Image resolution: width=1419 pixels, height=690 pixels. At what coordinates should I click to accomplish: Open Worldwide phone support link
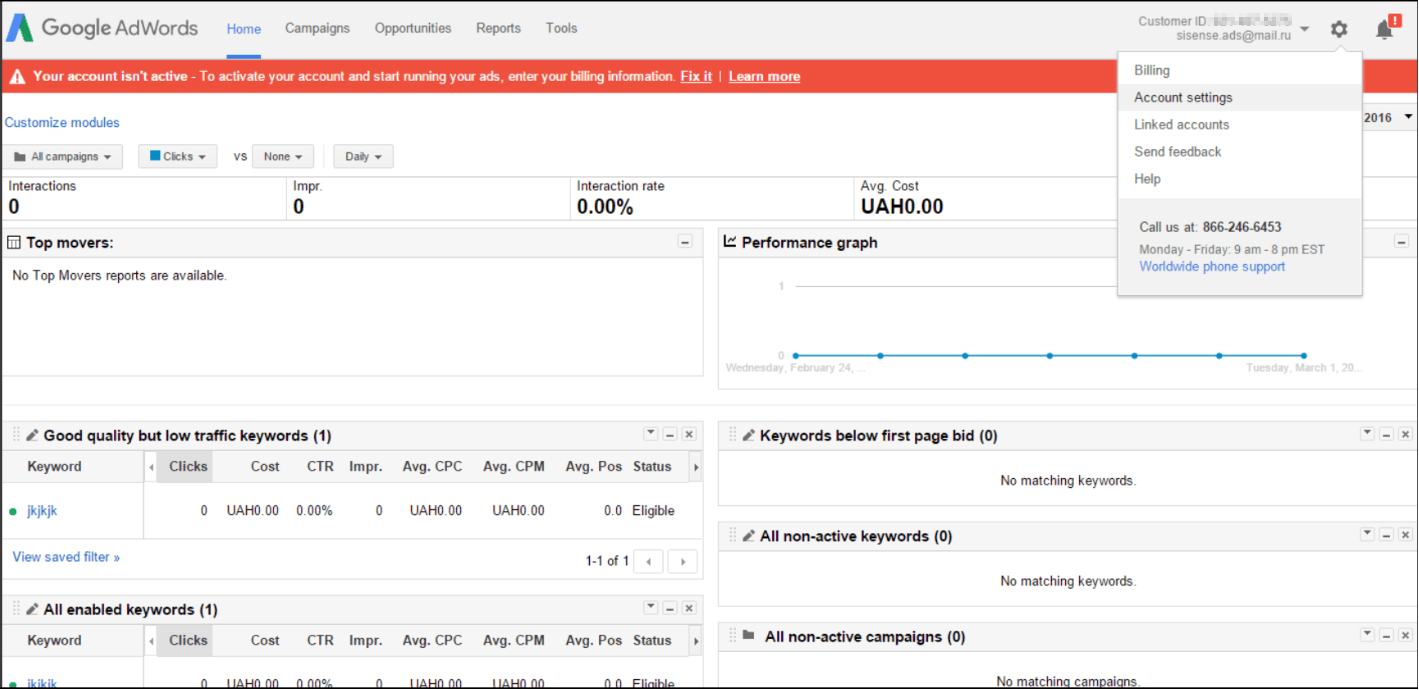click(1212, 267)
